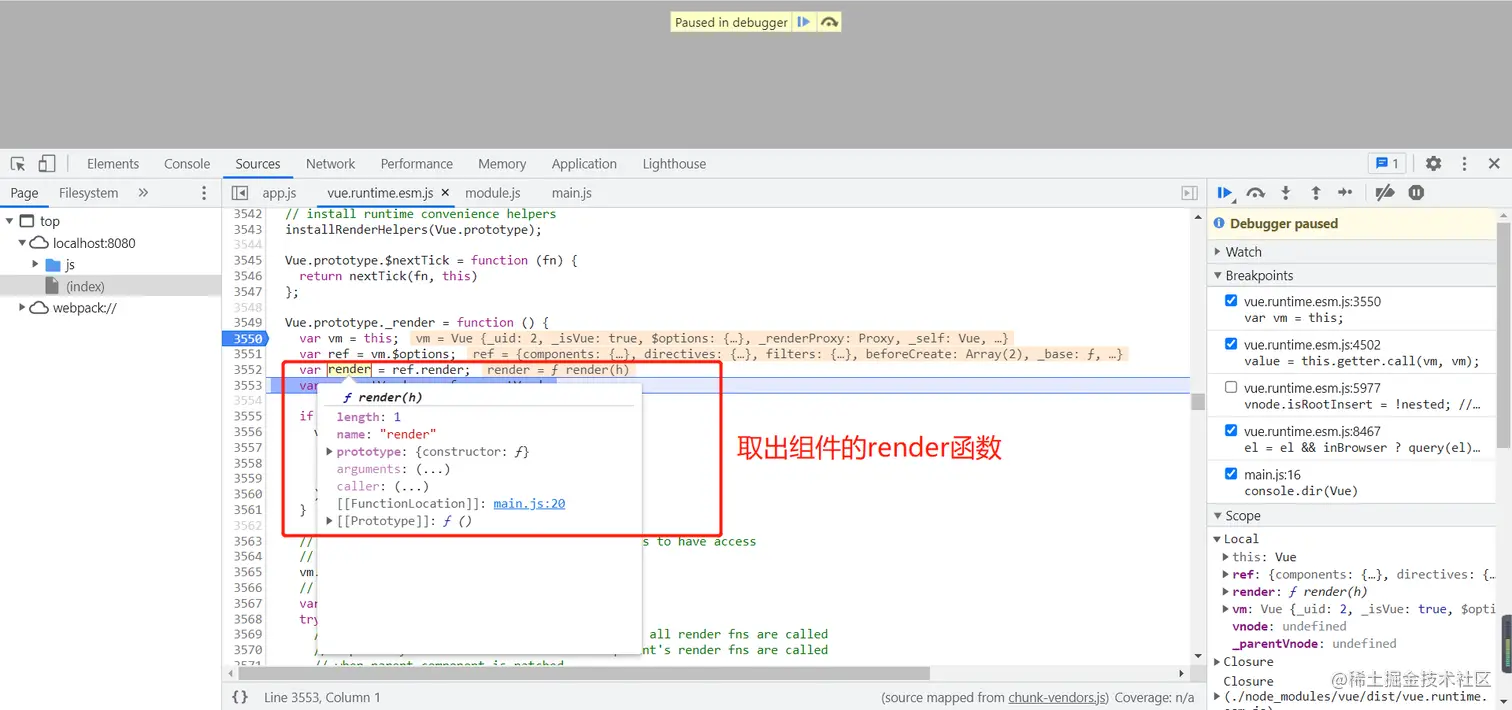Evaluate arguments getter in render popup
1512x710 pixels.
(433, 469)
